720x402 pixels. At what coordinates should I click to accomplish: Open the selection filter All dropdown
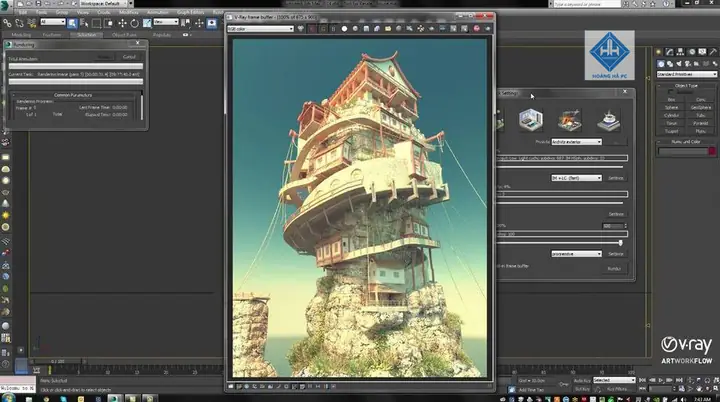pyautogui.click(x=53, y=22)
